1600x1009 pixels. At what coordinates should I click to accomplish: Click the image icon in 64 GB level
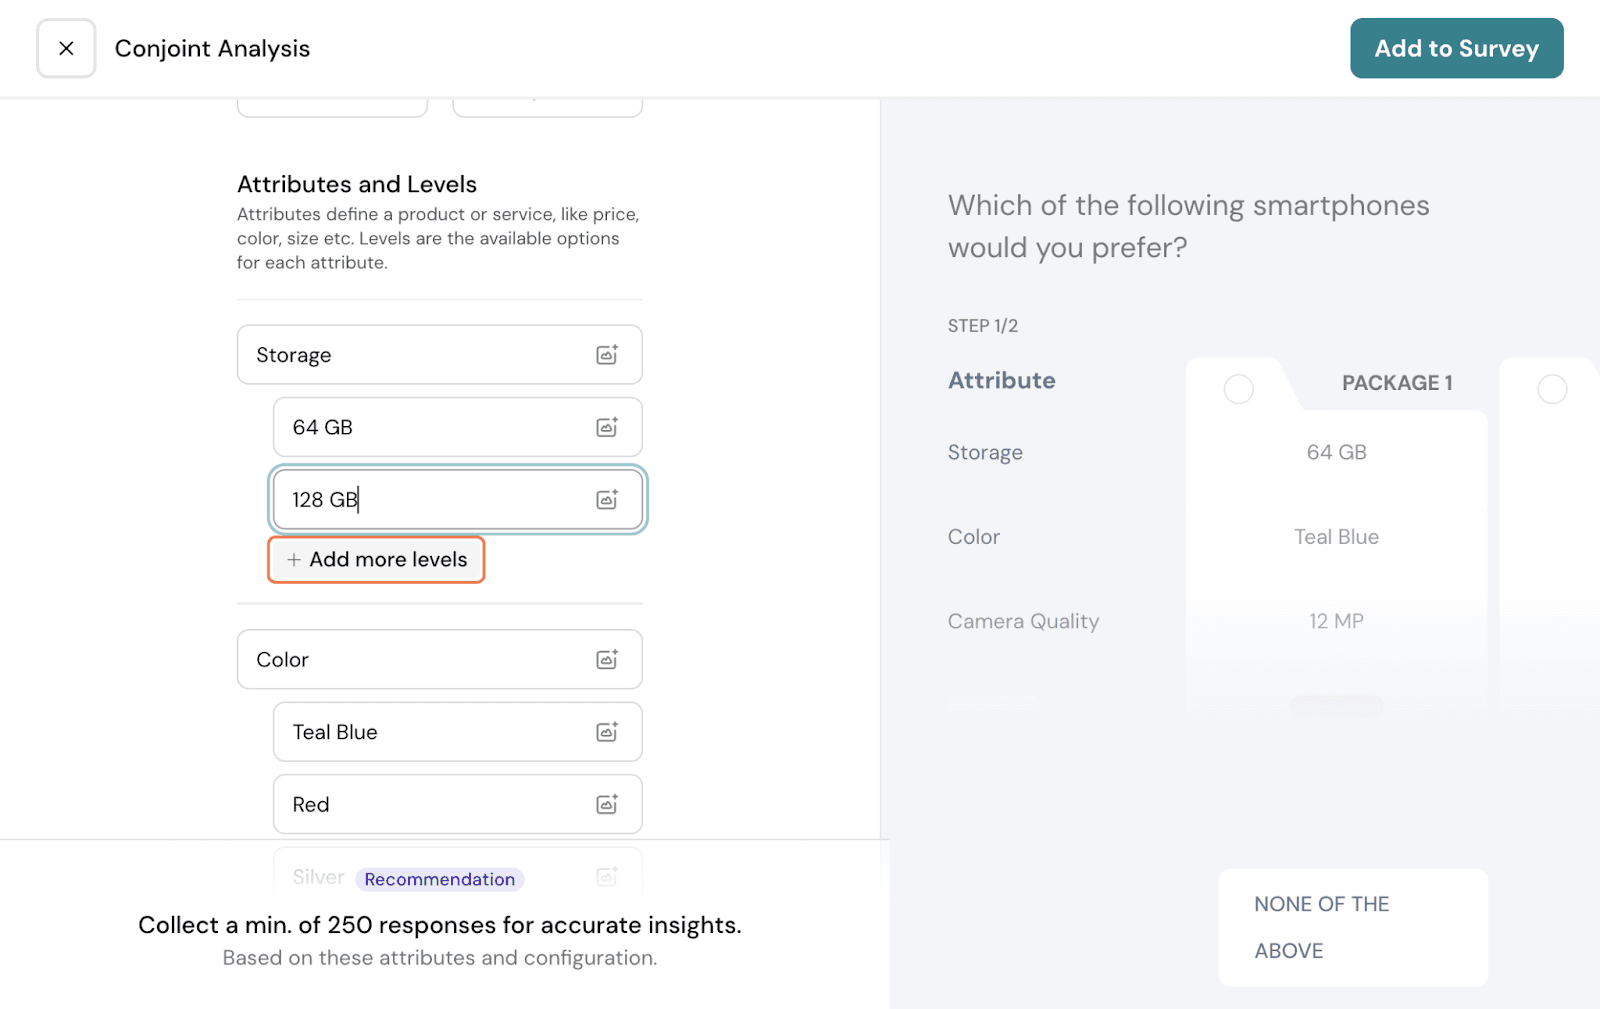(607, 427)
